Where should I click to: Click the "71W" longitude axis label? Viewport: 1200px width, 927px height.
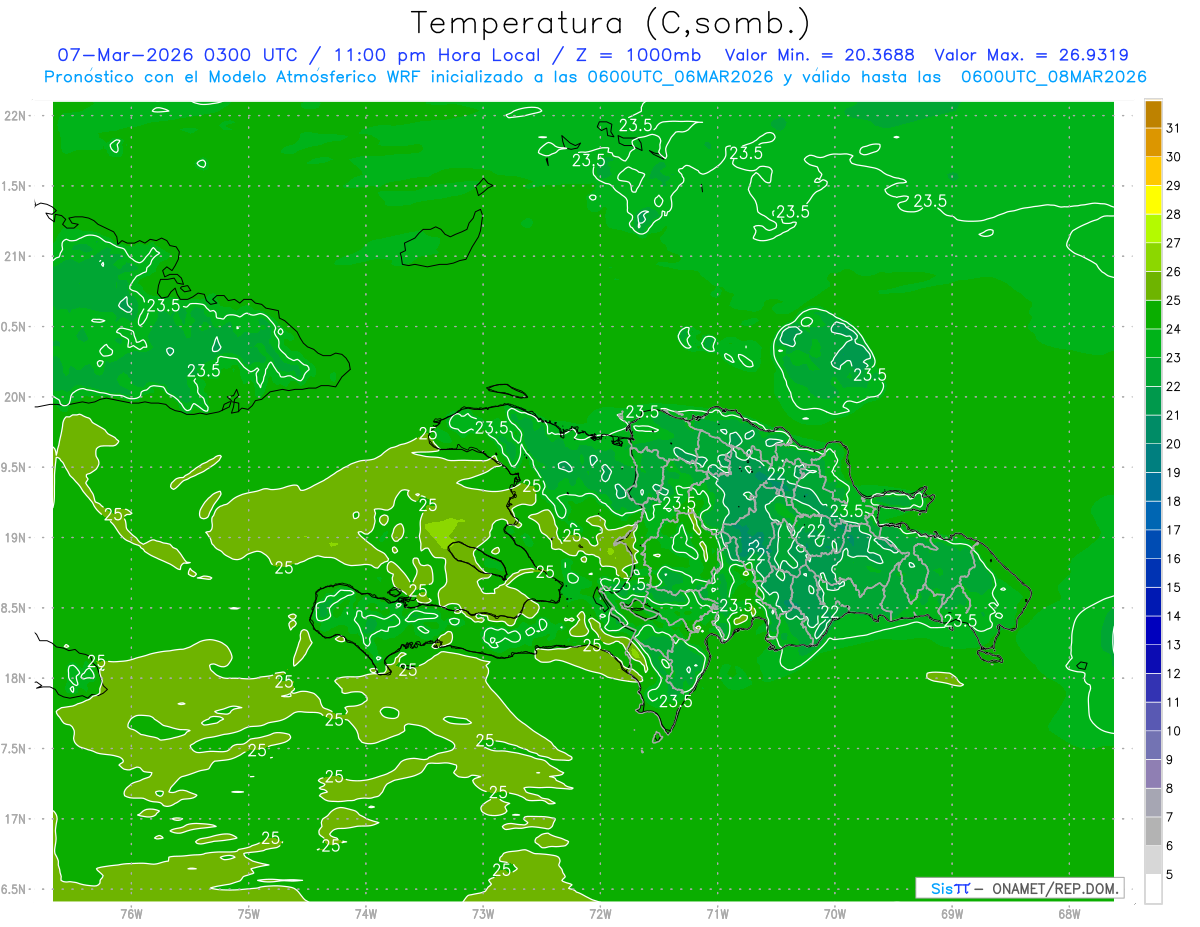pos(717,914)
